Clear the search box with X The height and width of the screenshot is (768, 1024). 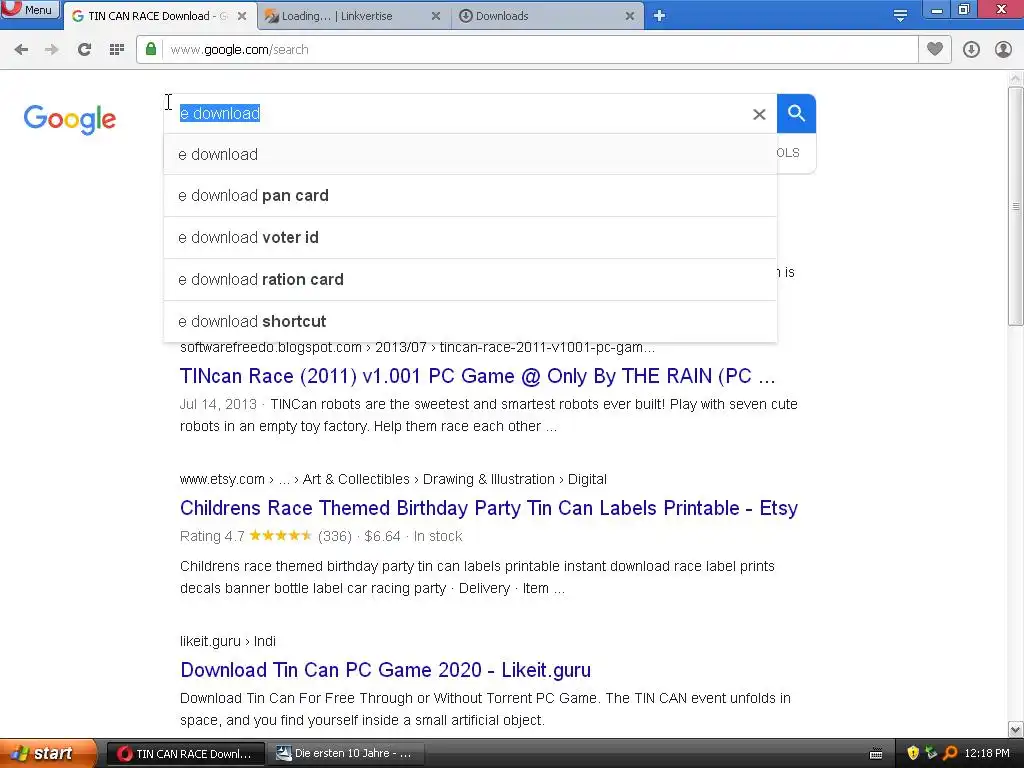click(x=759, y=114)
